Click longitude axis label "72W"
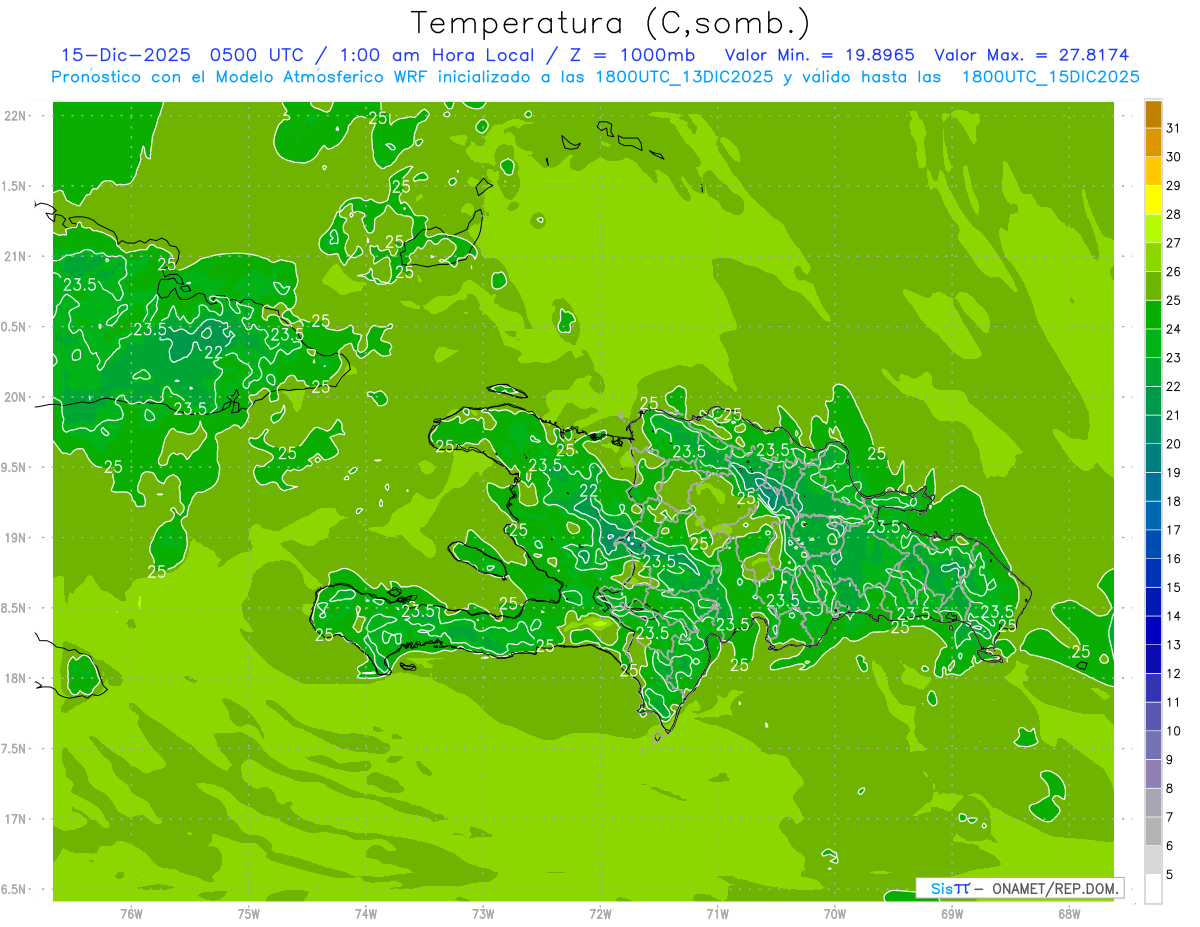Image resolution: width=1200 pixels, height=927 pixels. (600, 913)
